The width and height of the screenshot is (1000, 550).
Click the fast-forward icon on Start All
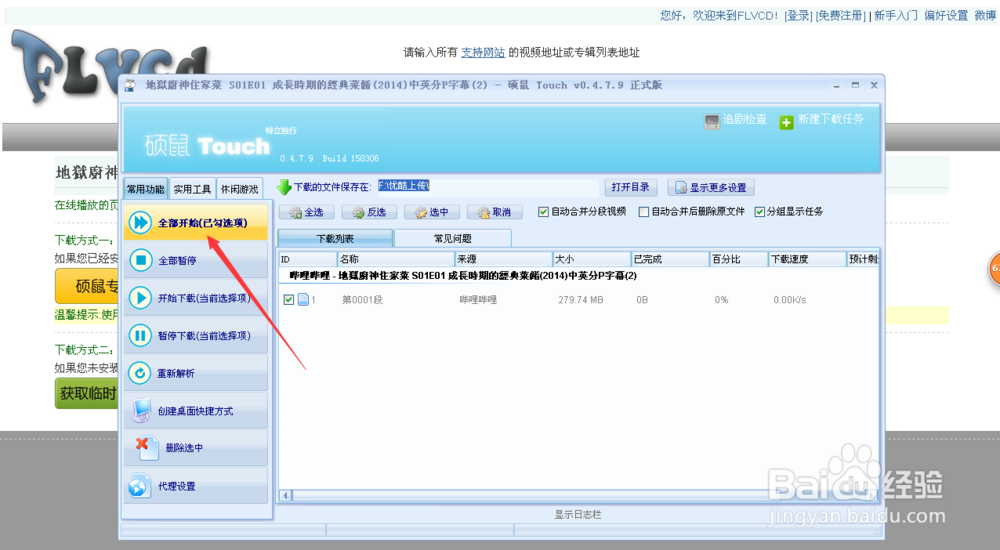click(x=140, y=222)
